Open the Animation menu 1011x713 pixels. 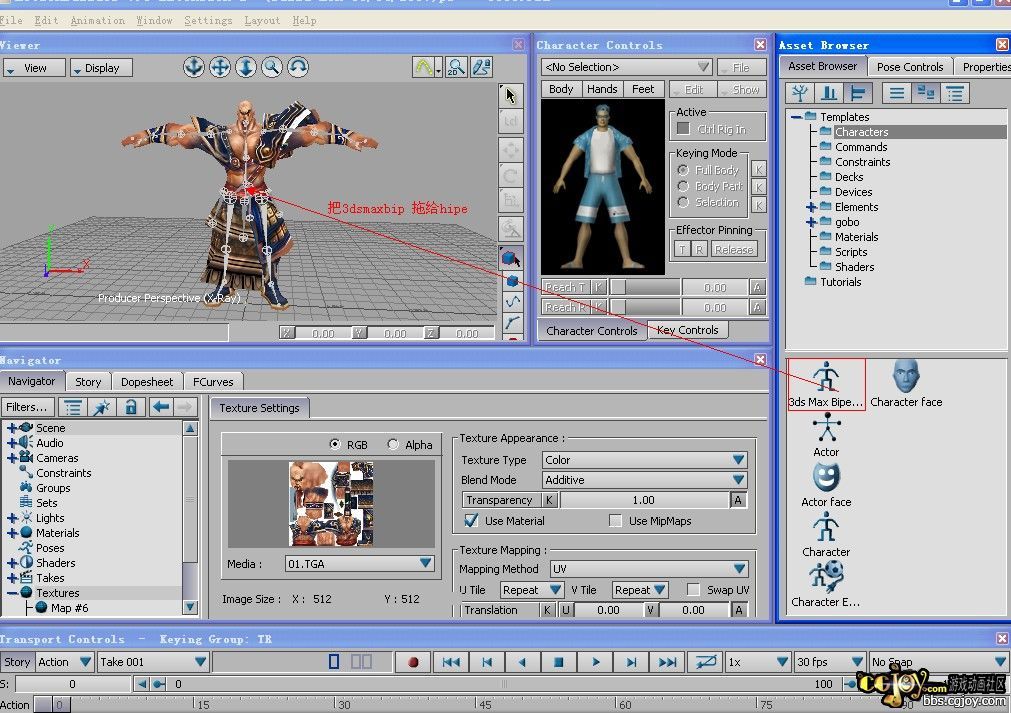[98, 21]
